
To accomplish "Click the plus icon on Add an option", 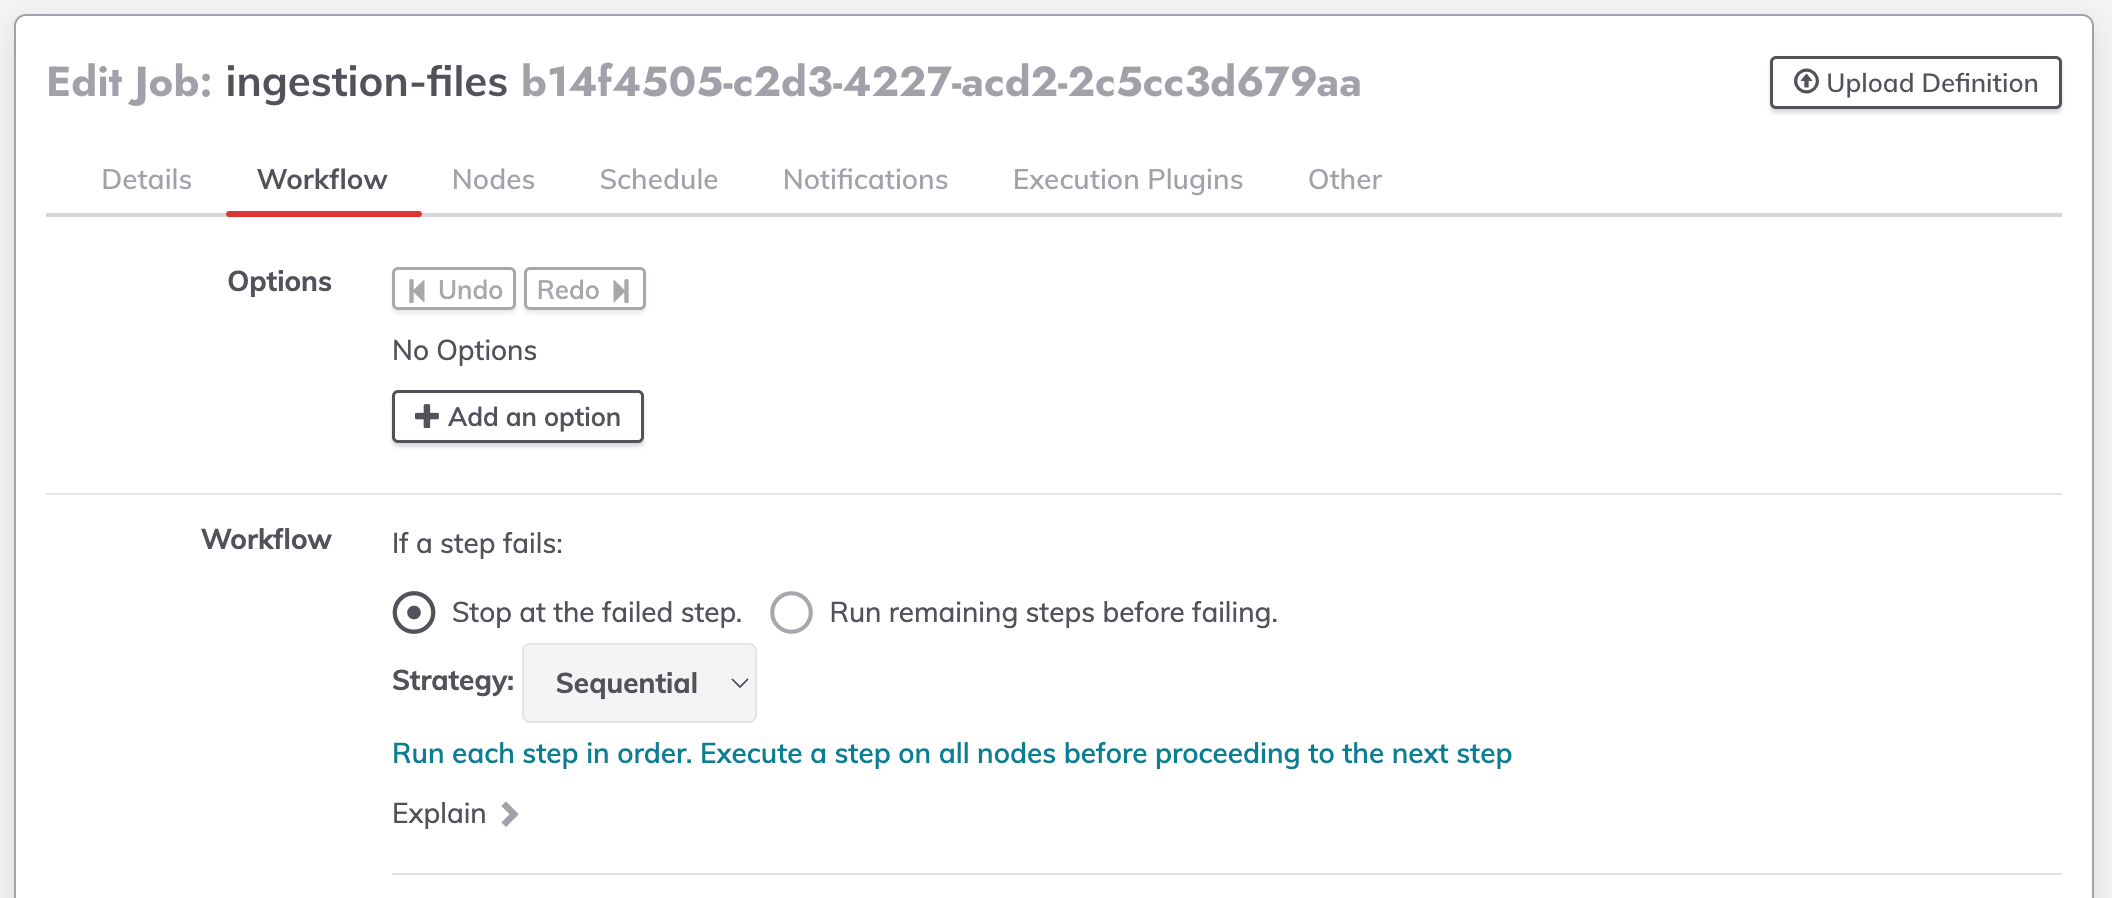I will (x=427, y=416).
